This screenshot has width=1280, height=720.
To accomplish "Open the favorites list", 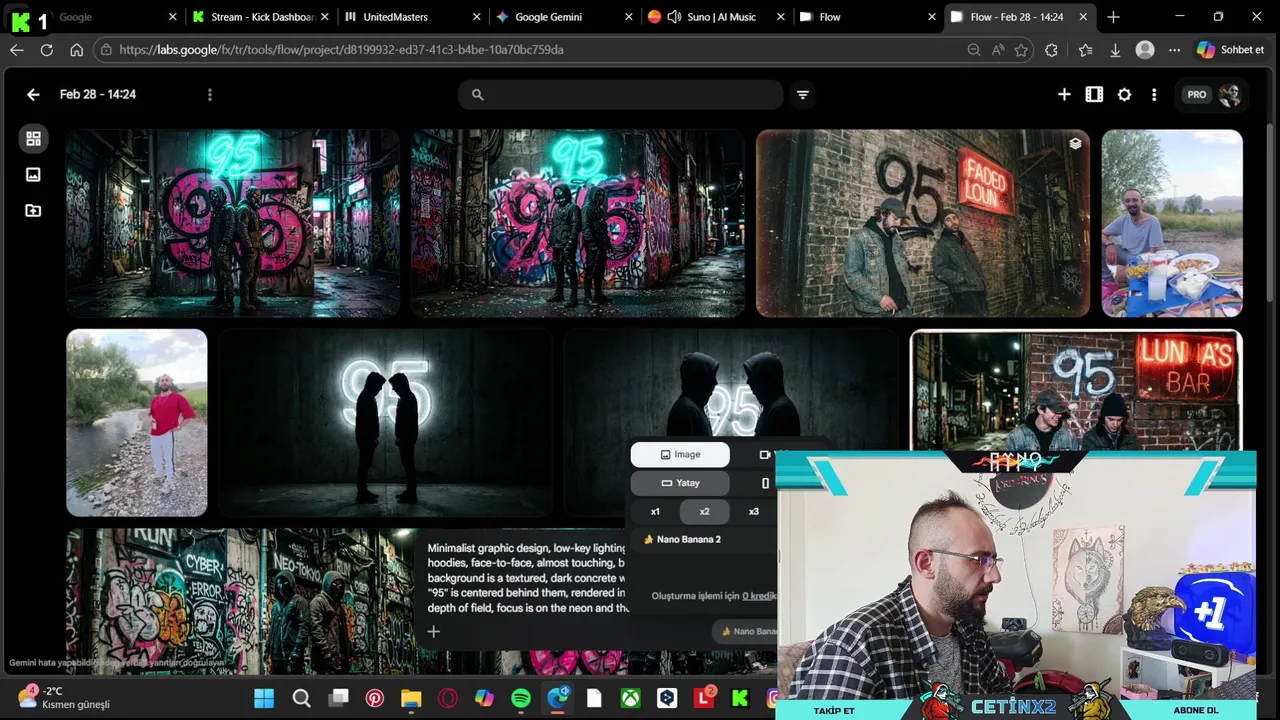I will click(x=1085, y=50).
